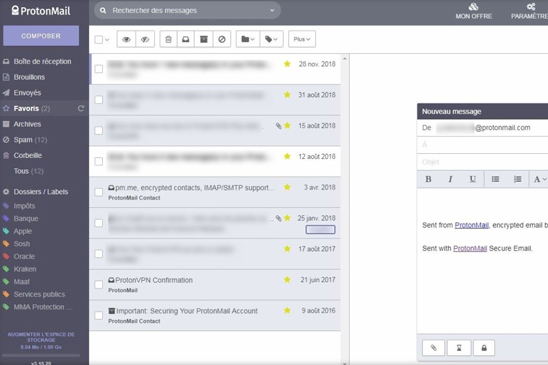The image size is (548, 365).
Task: Click the Rechercher des messages search field
Action: 187,10
